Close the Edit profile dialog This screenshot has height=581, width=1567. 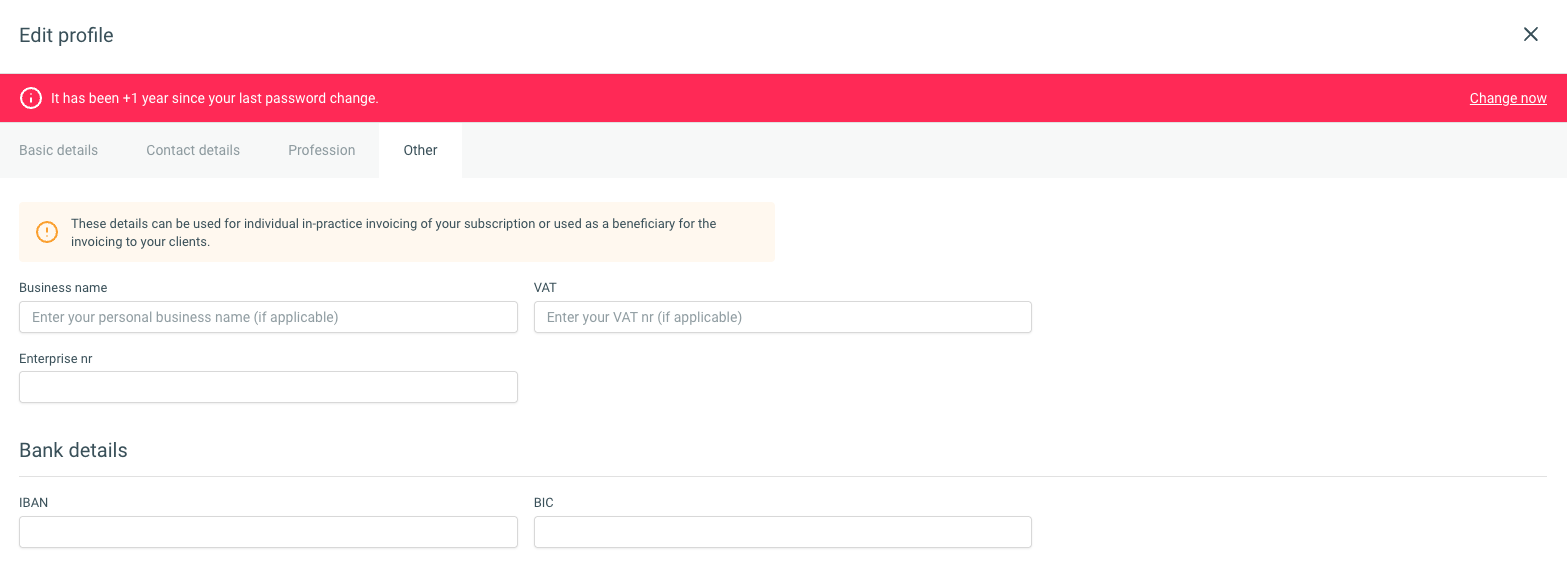1530,35
